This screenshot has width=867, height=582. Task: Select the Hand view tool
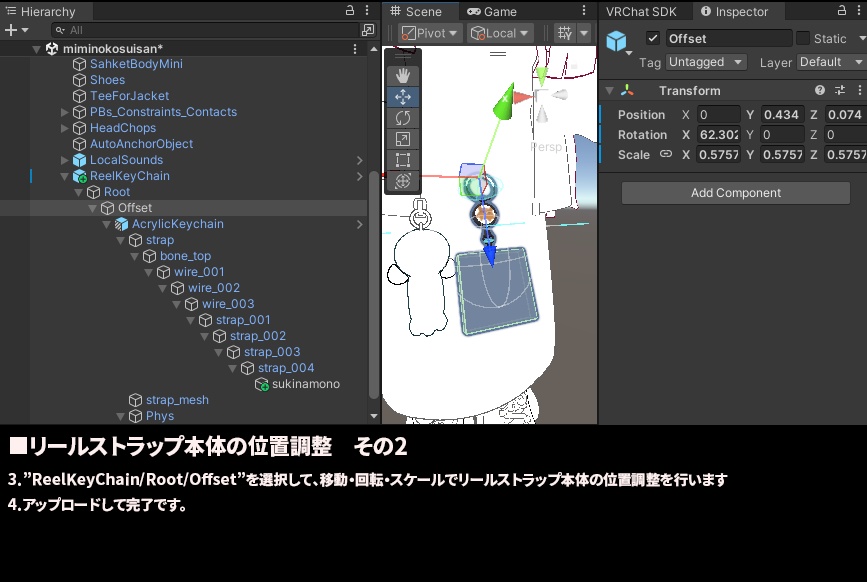(x=402, y=75)
